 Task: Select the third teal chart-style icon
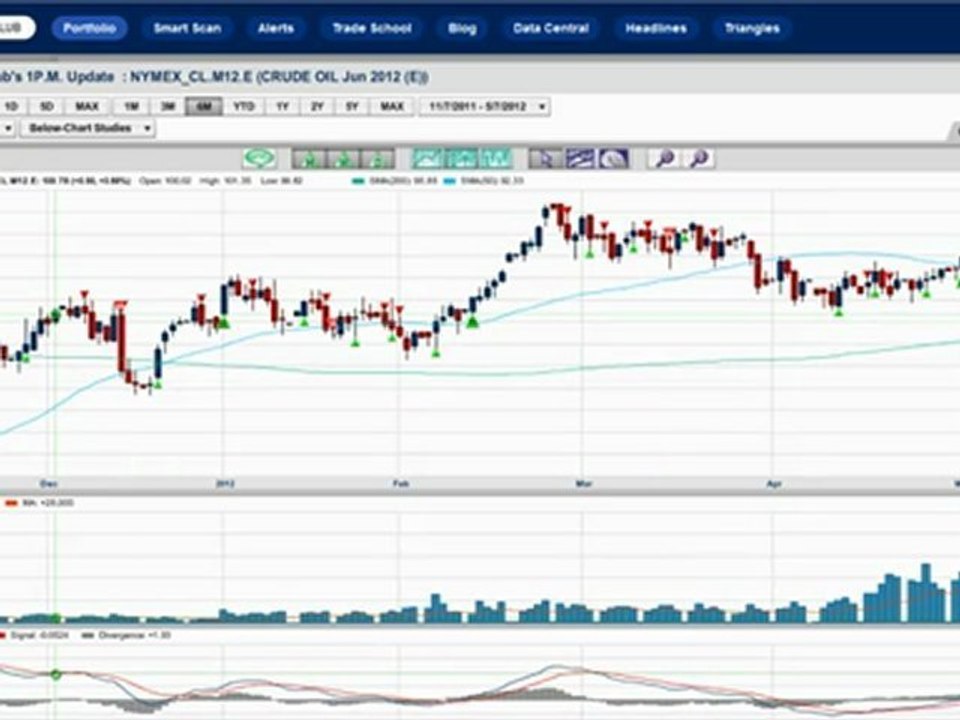(x=495, y=159)
